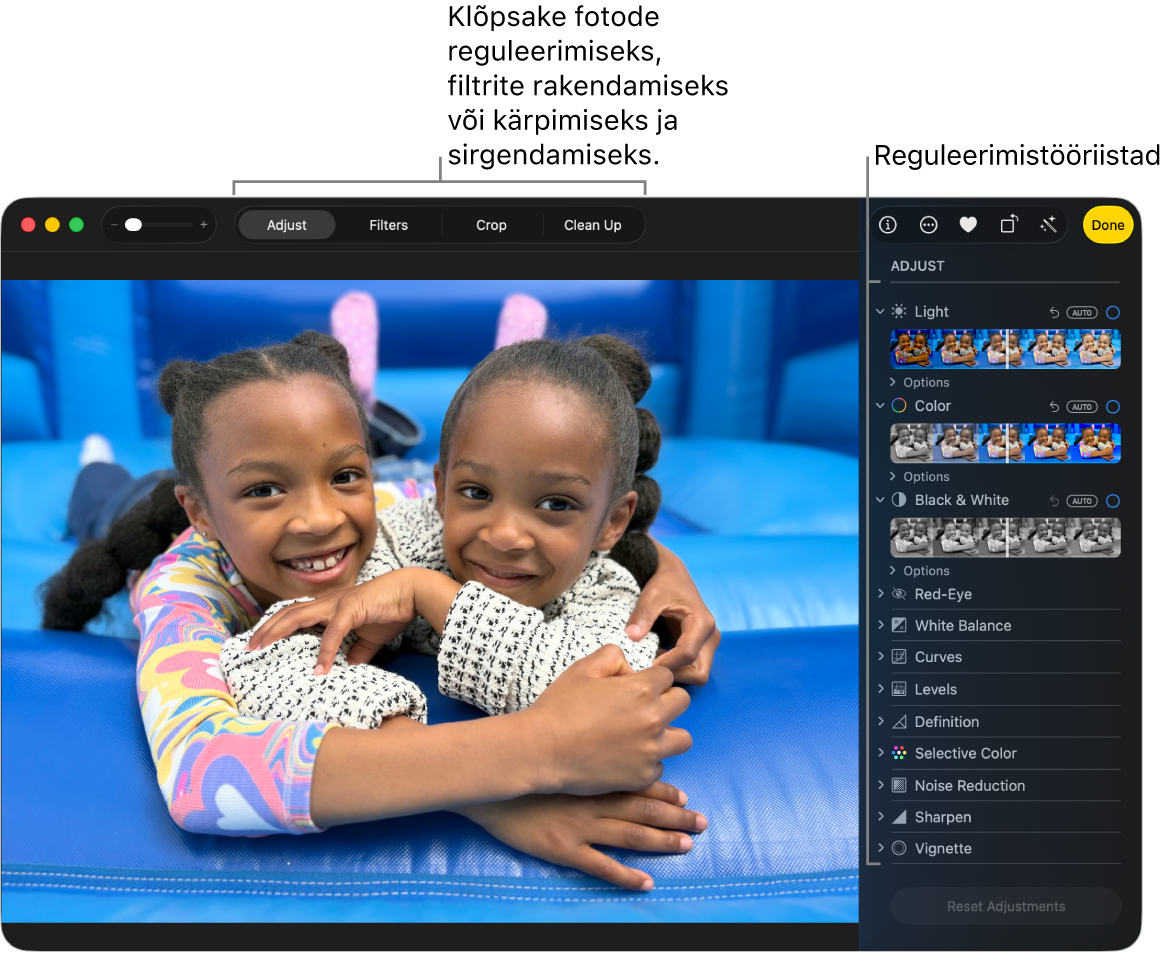Toggle the Light adjustment circle on or off
The image size is (1173, 955).
pyautogui.click(x=1113, y=313)
